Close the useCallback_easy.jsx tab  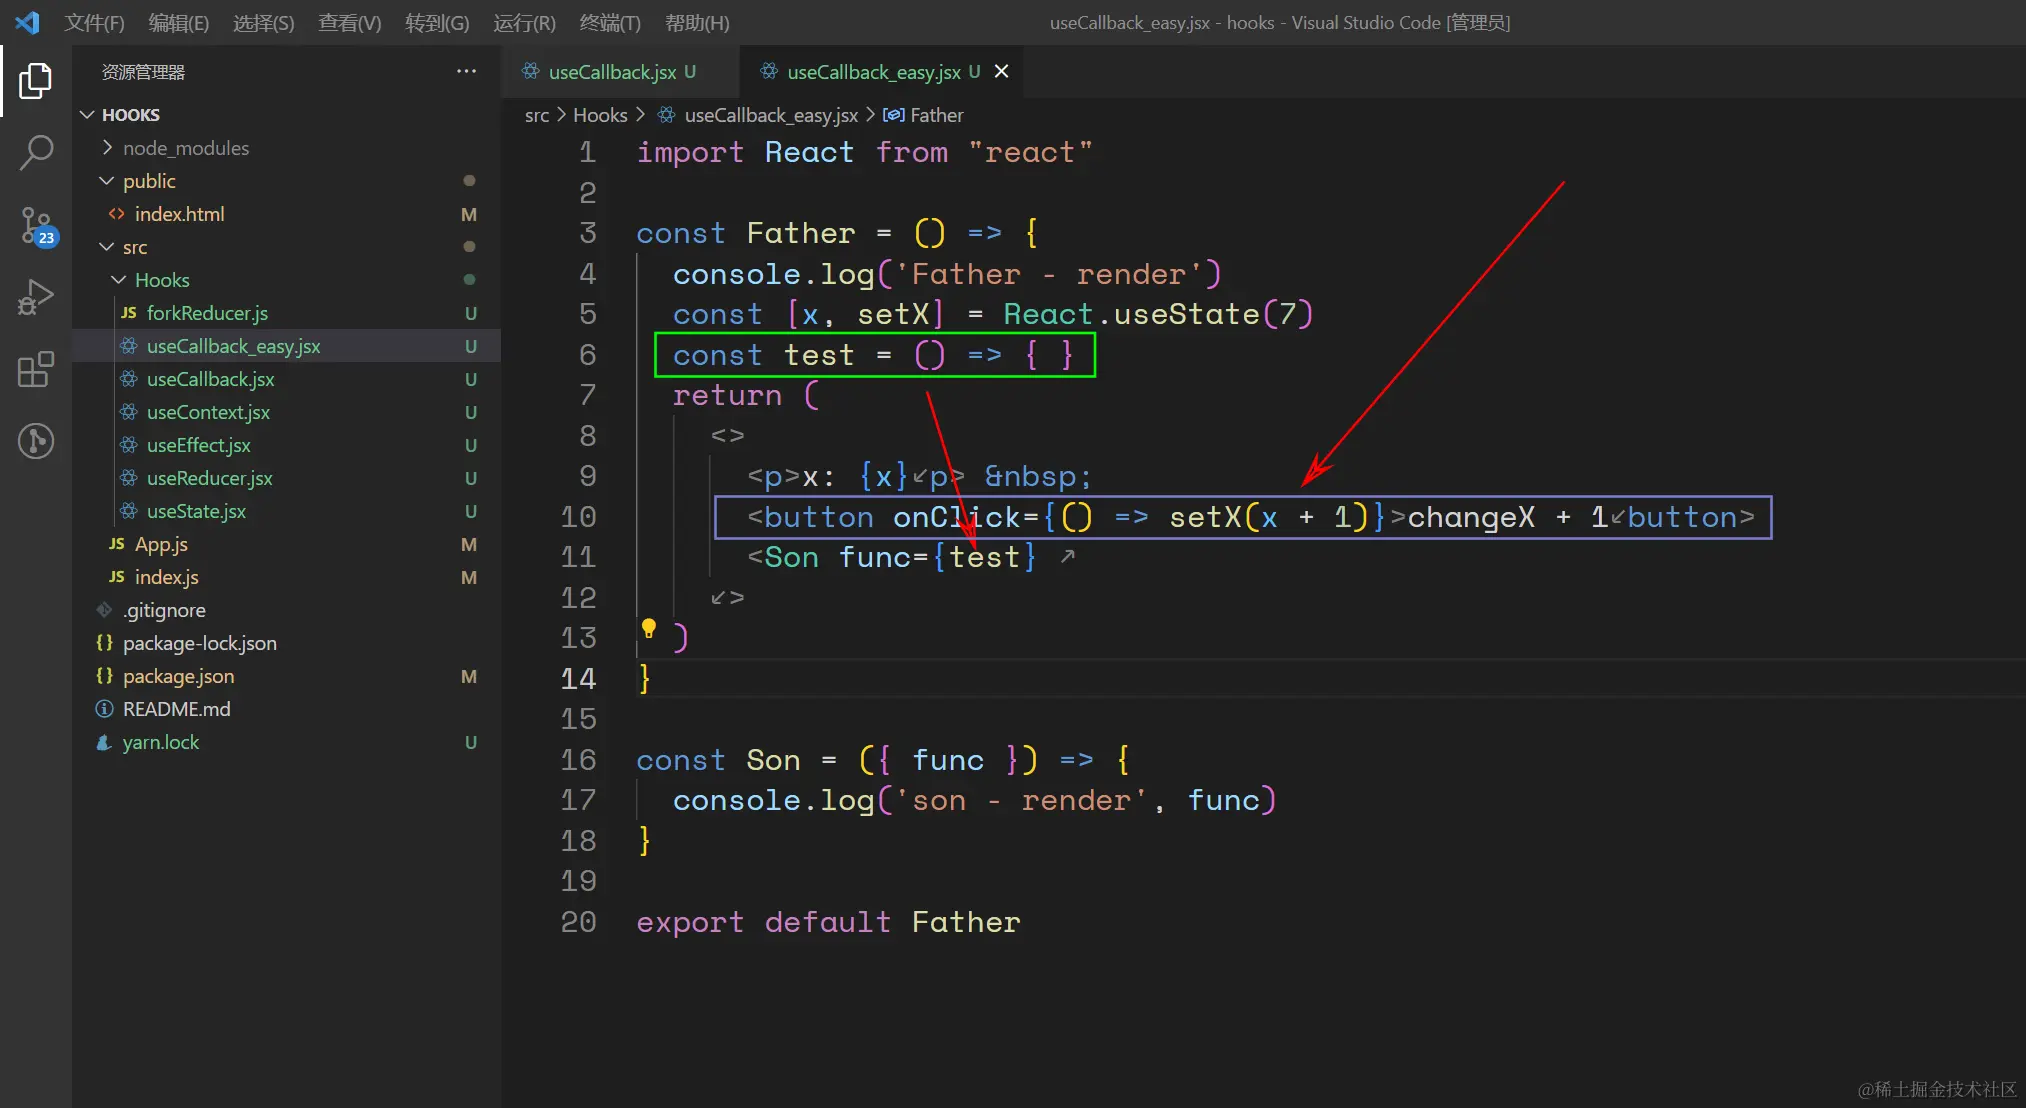coord(1001,72)
